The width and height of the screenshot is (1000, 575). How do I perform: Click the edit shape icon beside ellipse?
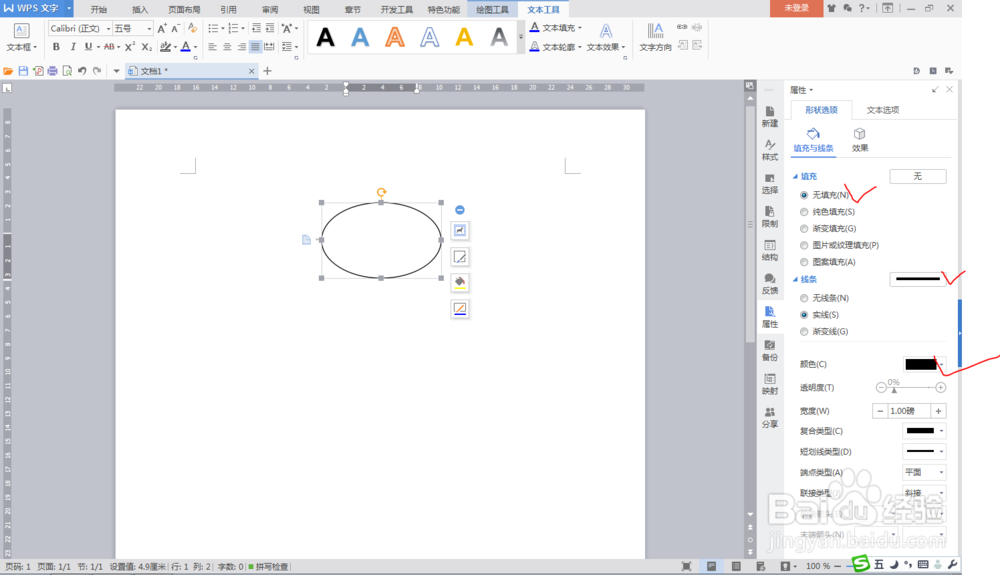pos(460,258)
